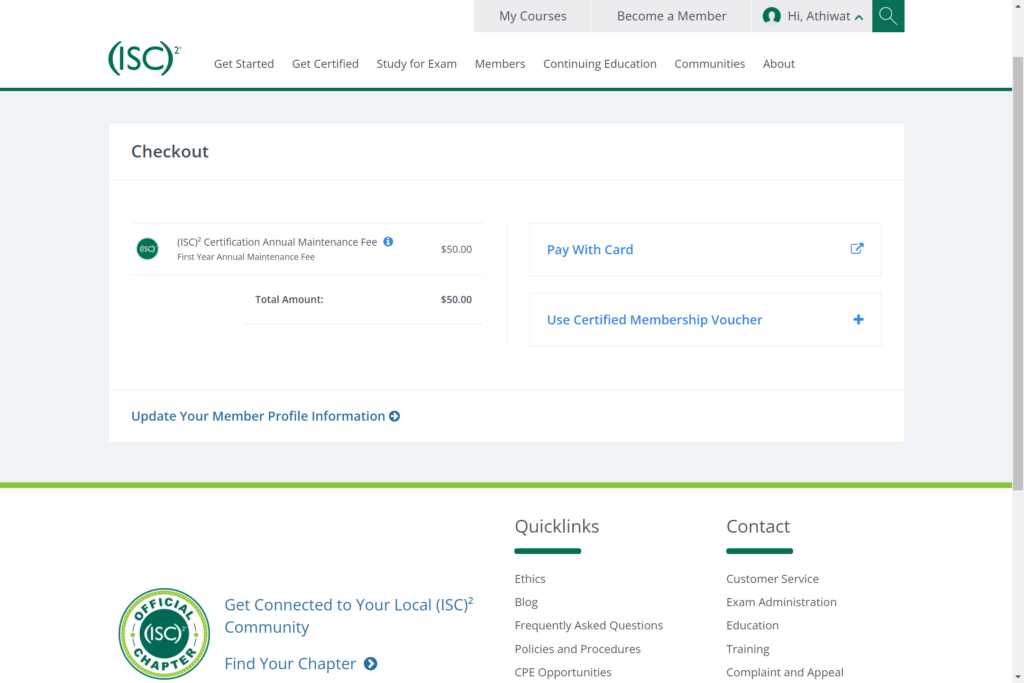
Task: Click the Official Chapter seal image
Action: pos(164,633)
